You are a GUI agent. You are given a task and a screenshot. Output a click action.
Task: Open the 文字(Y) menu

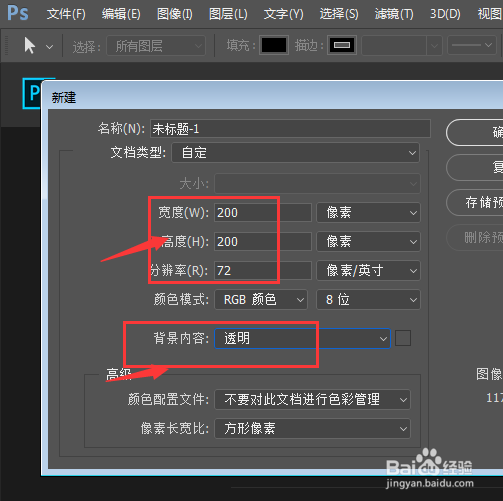pyautogui.click(x=283, y=14)
